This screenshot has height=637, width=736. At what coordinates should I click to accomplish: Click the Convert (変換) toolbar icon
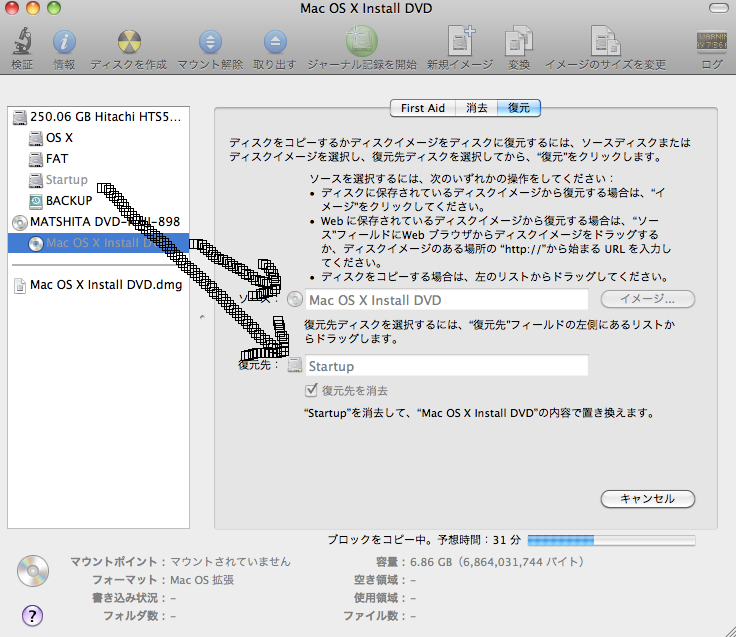pyautogui.click(x=519, y=41)
